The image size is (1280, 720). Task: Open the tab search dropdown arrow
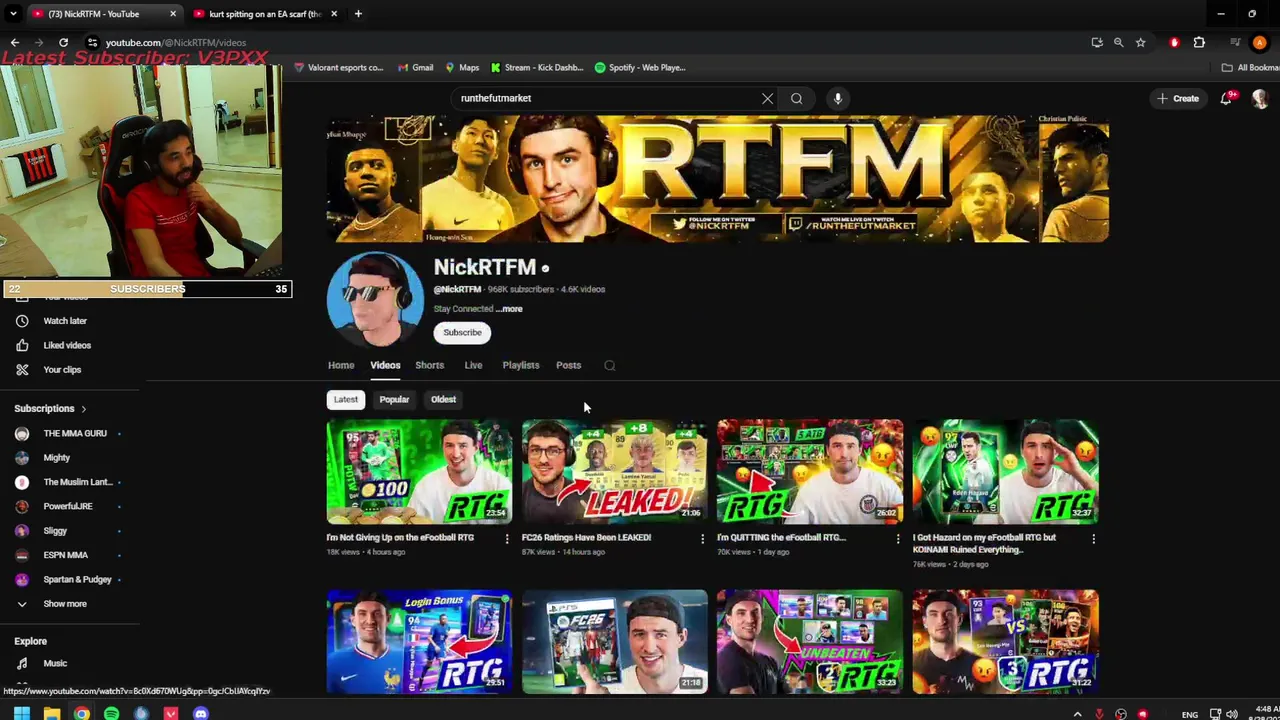click(13, 14)
